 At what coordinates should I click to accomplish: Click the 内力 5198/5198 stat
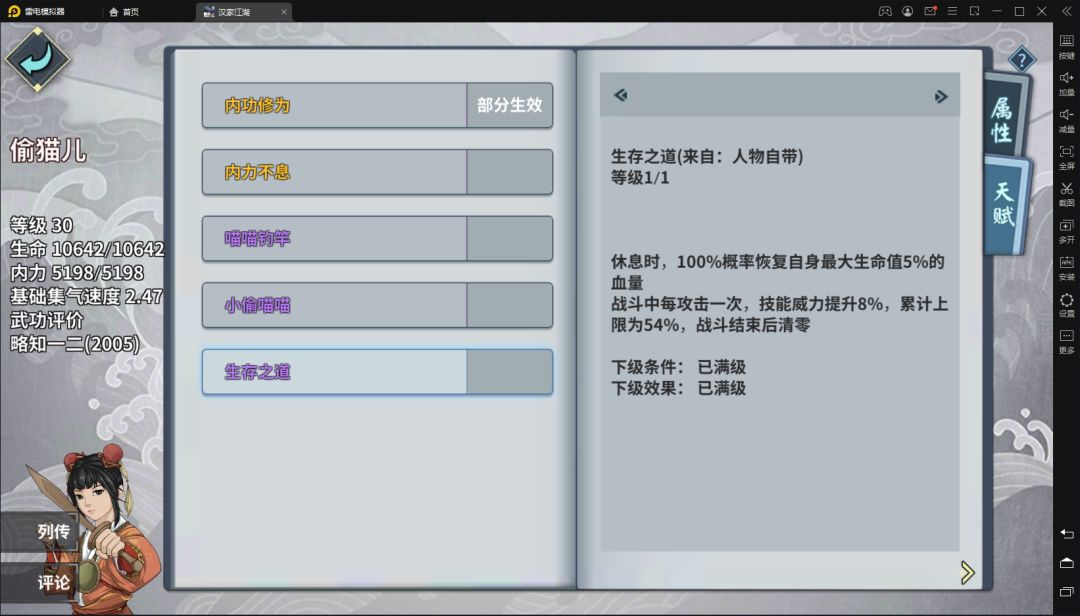tap(76, 273)
